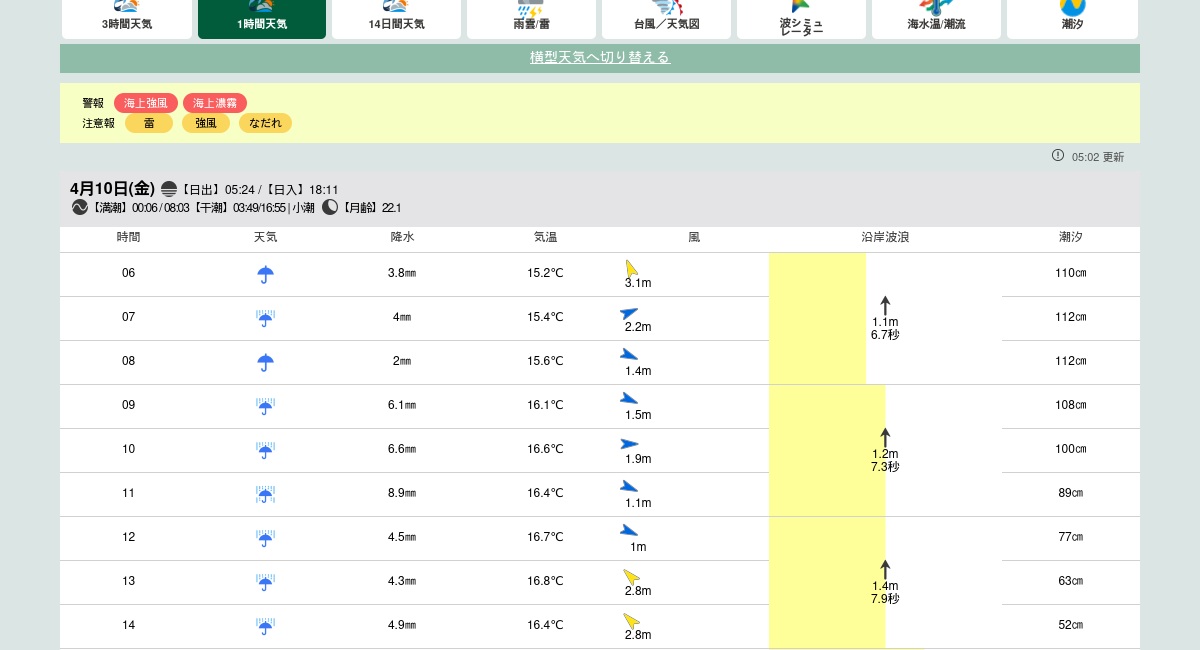1200x650 pixels.
Task: Open the 台風/天気図 tab
Action: click(666, 19)
